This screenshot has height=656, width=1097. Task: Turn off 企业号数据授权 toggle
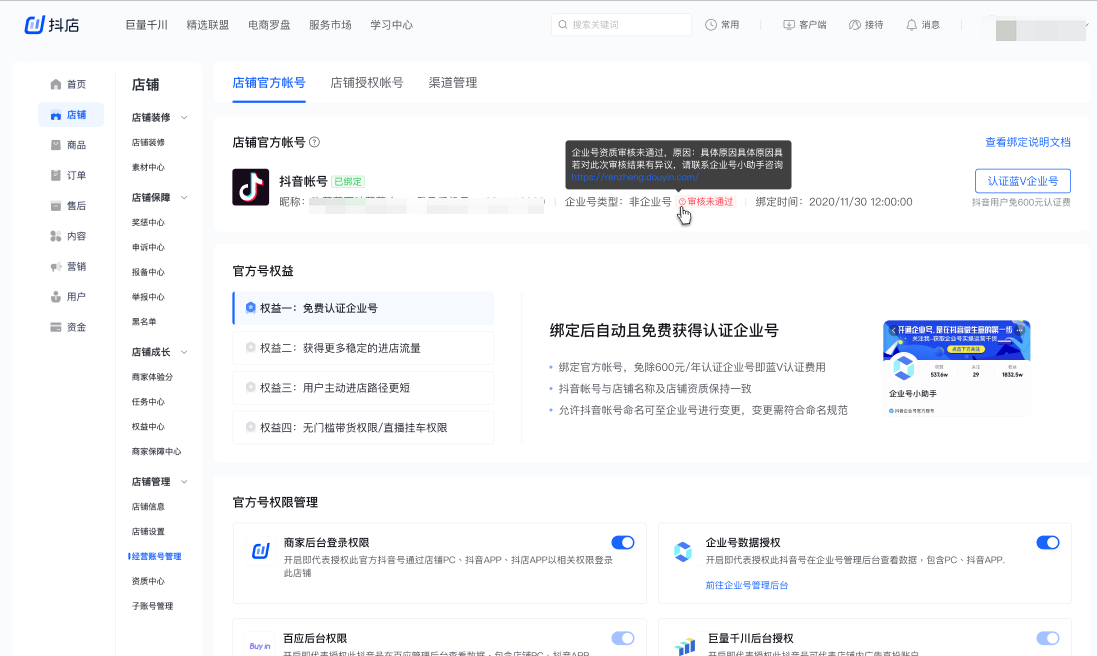tap(1047, 542)
